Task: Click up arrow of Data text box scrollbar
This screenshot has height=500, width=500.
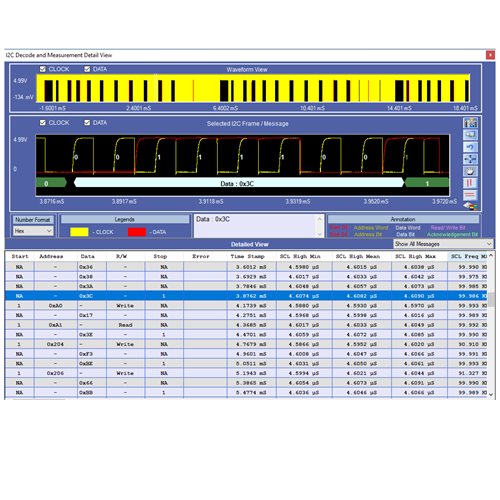Action: 319,219
